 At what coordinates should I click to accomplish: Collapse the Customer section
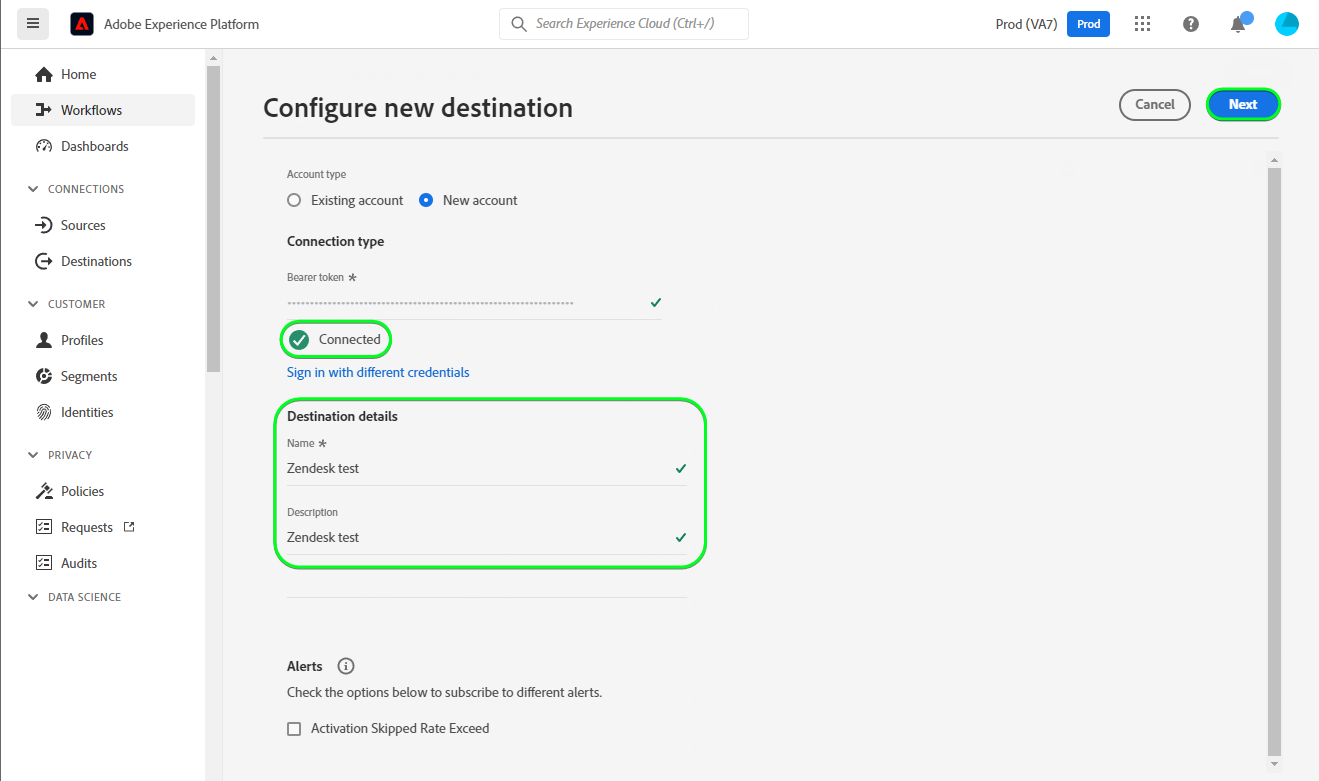point(34,304)
